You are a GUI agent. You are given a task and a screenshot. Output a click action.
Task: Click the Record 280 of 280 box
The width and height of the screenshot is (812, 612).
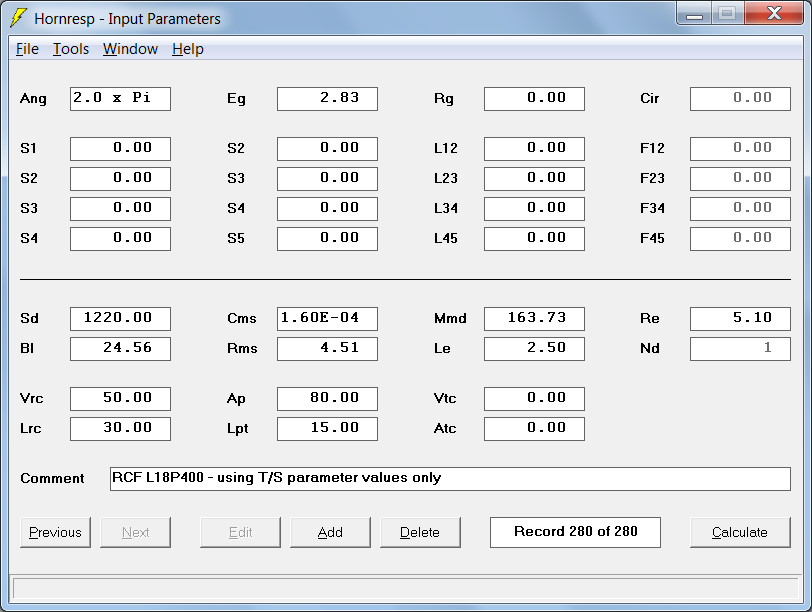point(575,532)
